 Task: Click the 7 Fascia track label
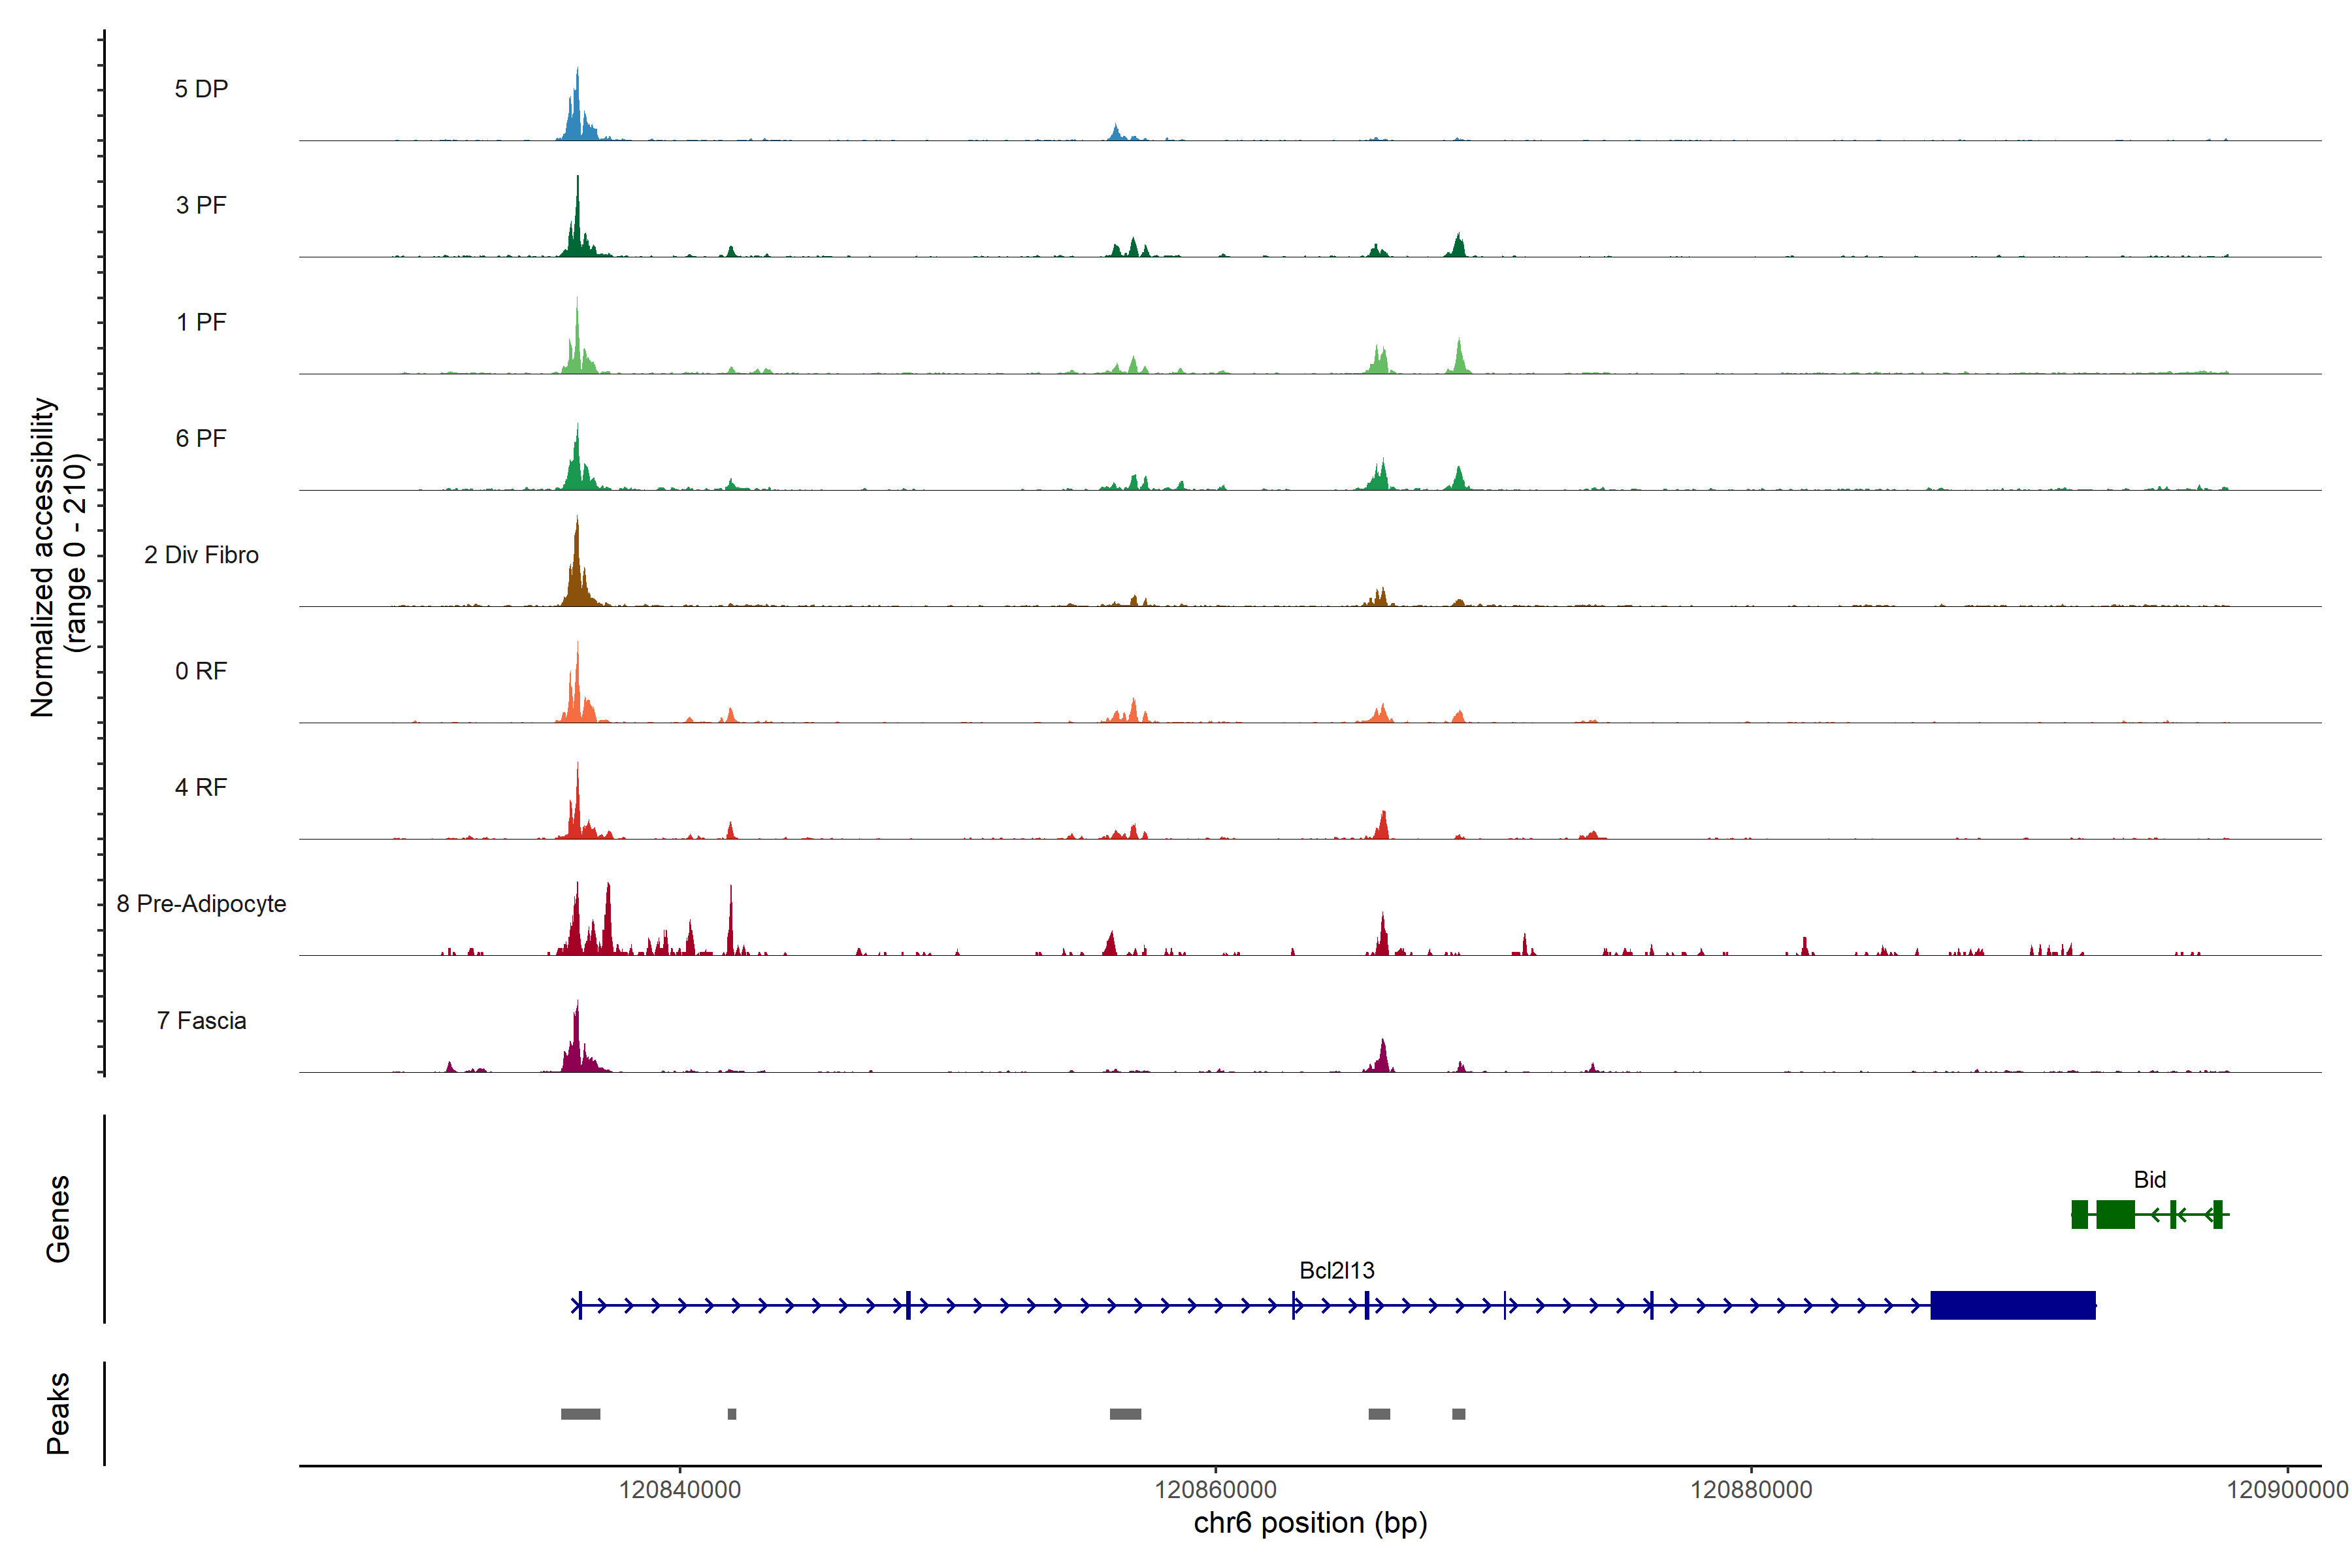point(201,1020)
